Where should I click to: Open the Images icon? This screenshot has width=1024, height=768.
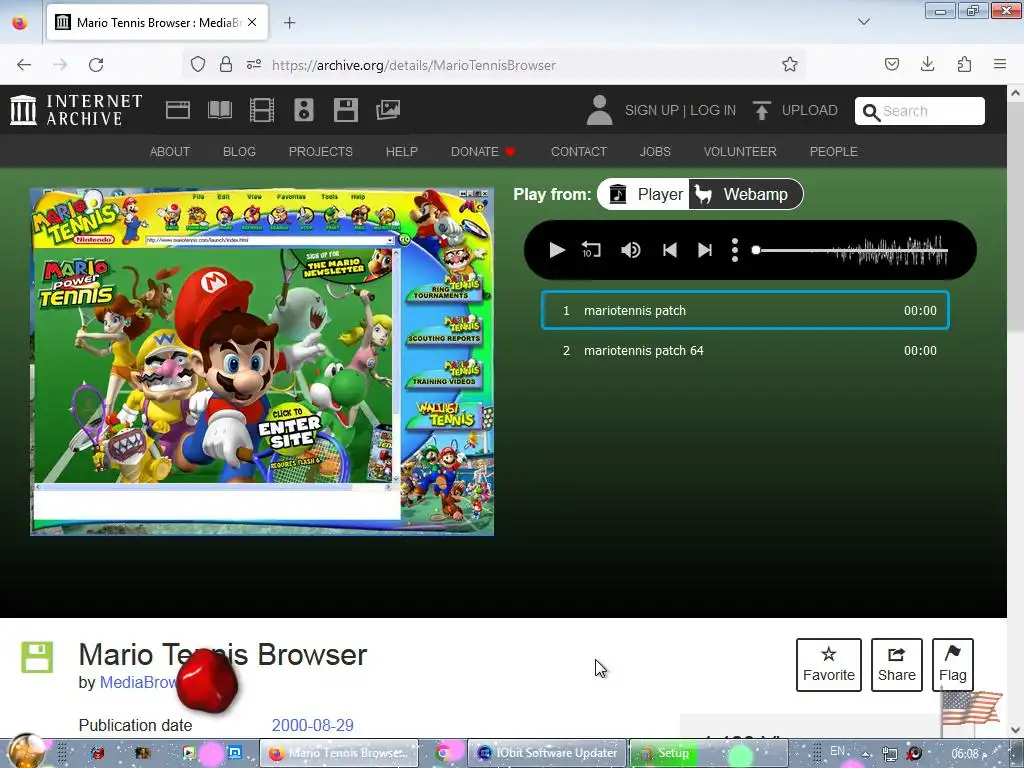click(x=388, y=110)
